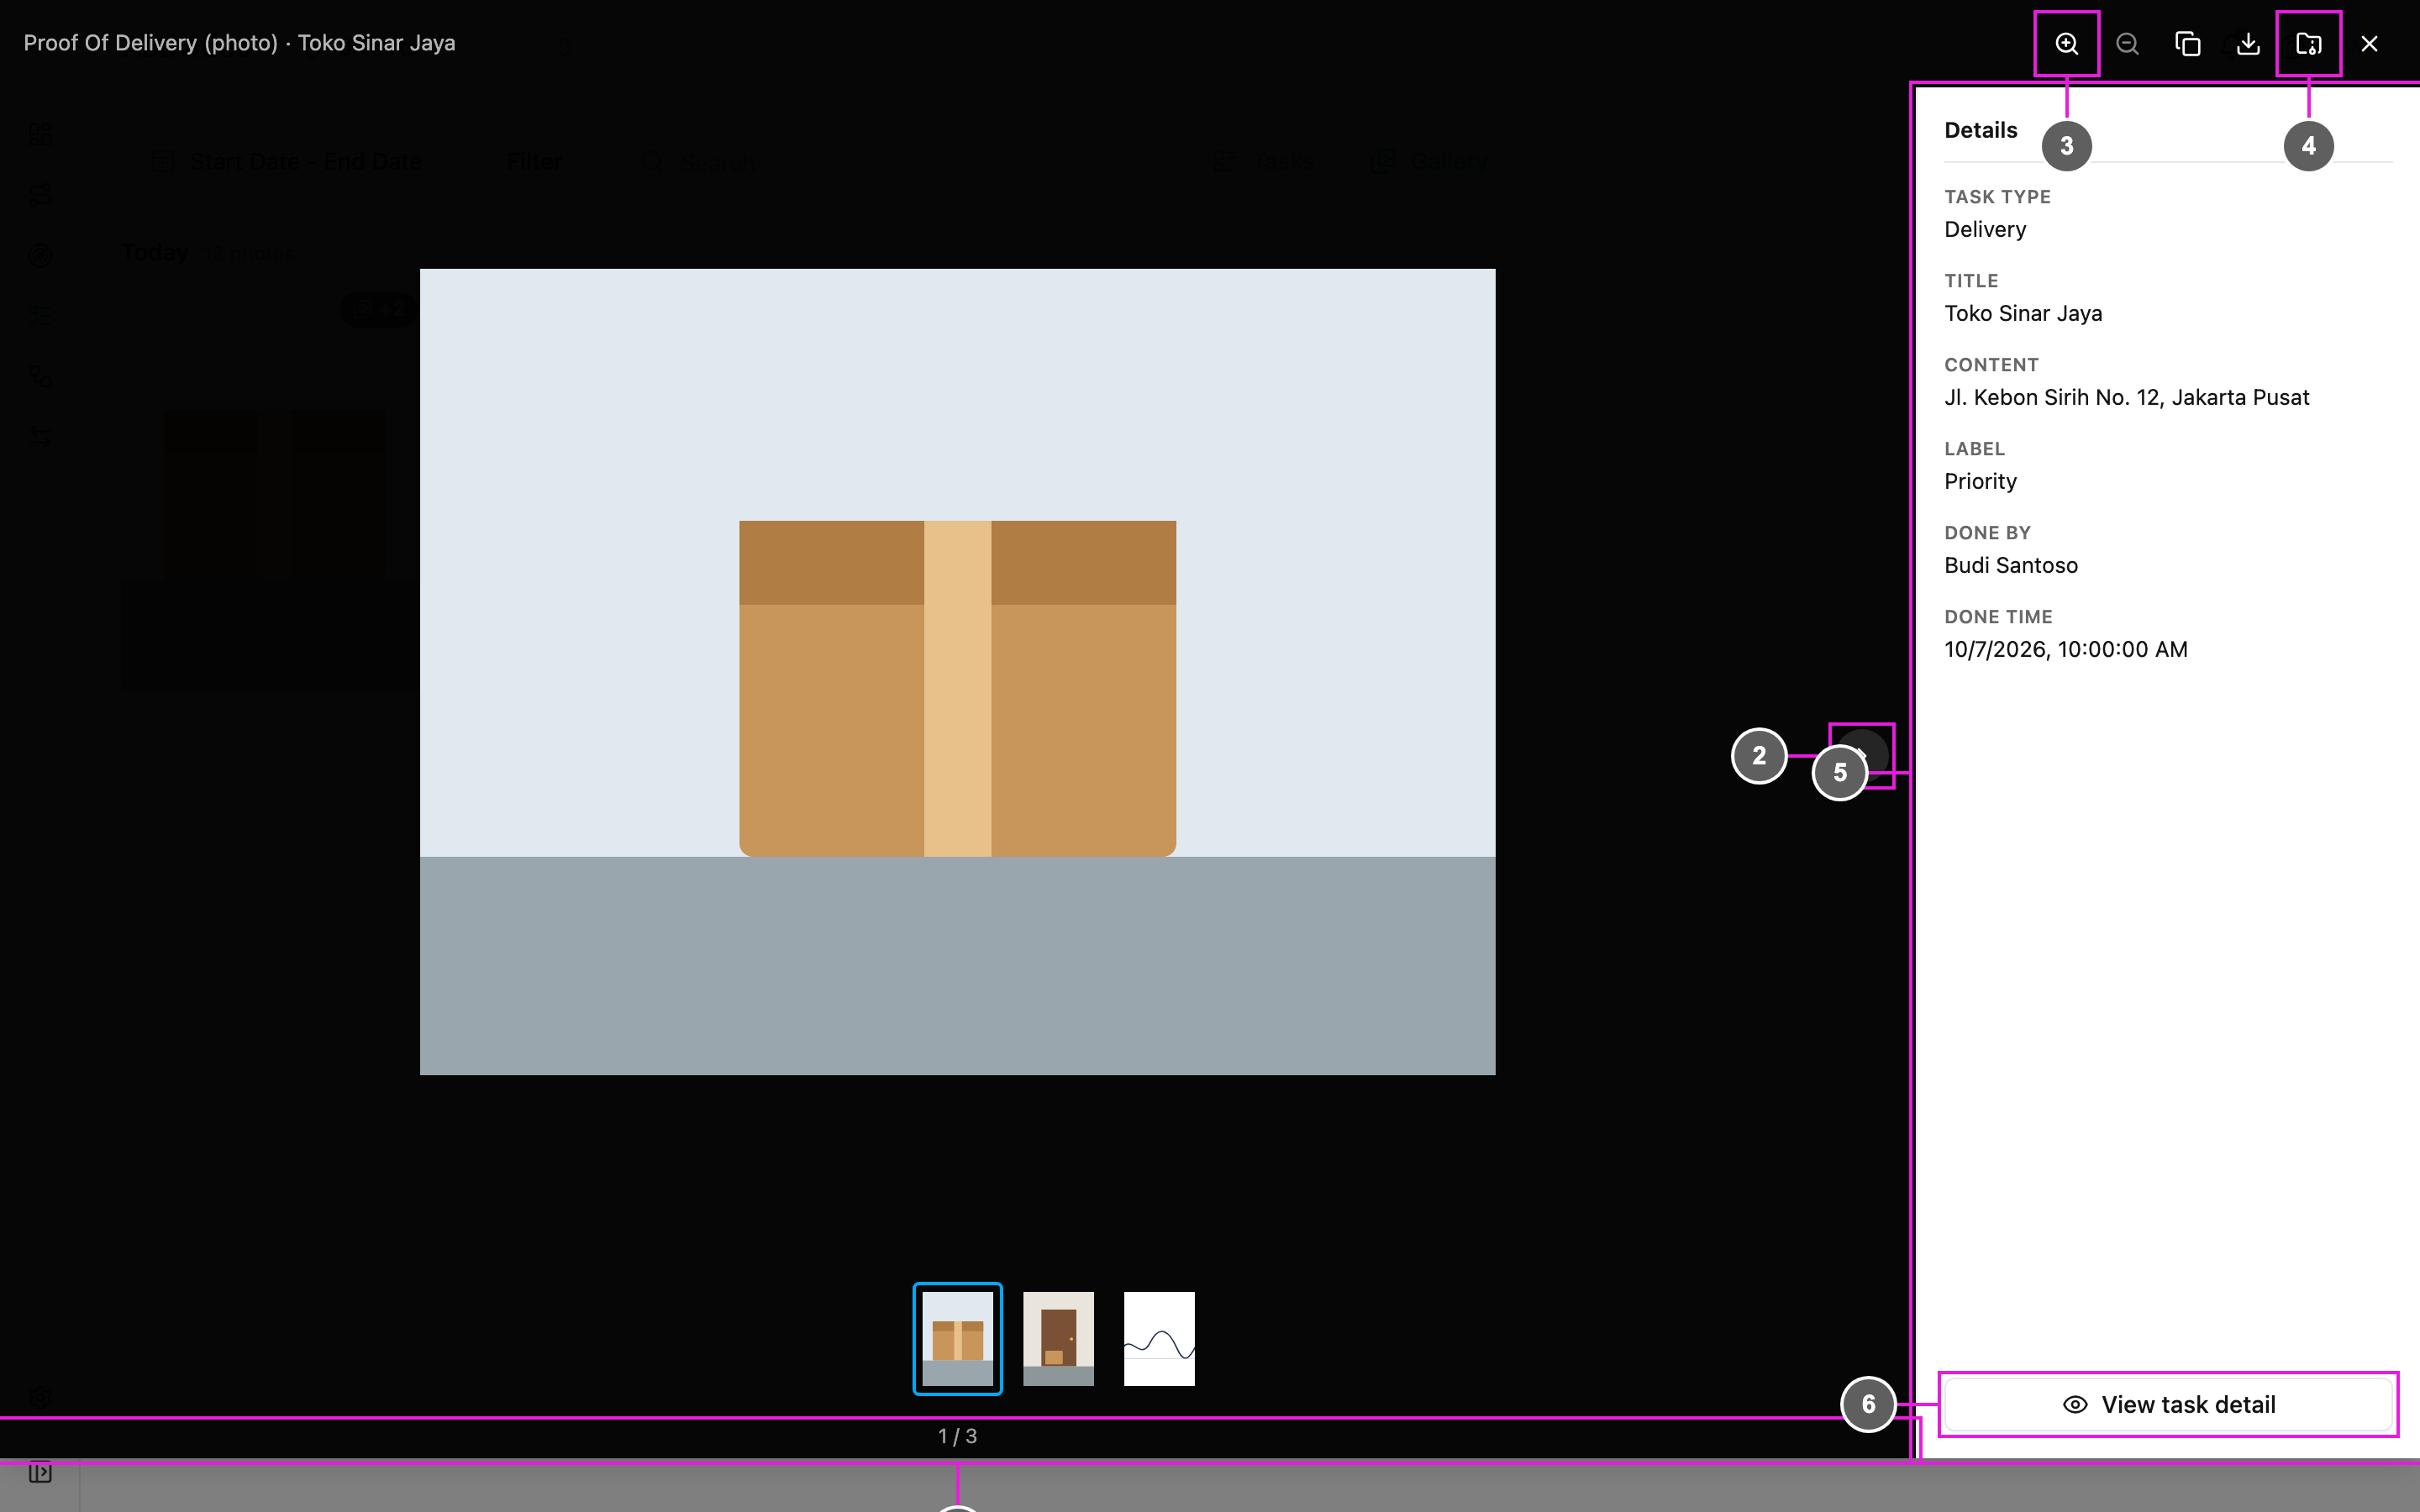Image resolution: width=2420 pixels, height=1512 pixels.
Task: Copy the photo using the duplicate icon
Action: tap(2187, 44)
